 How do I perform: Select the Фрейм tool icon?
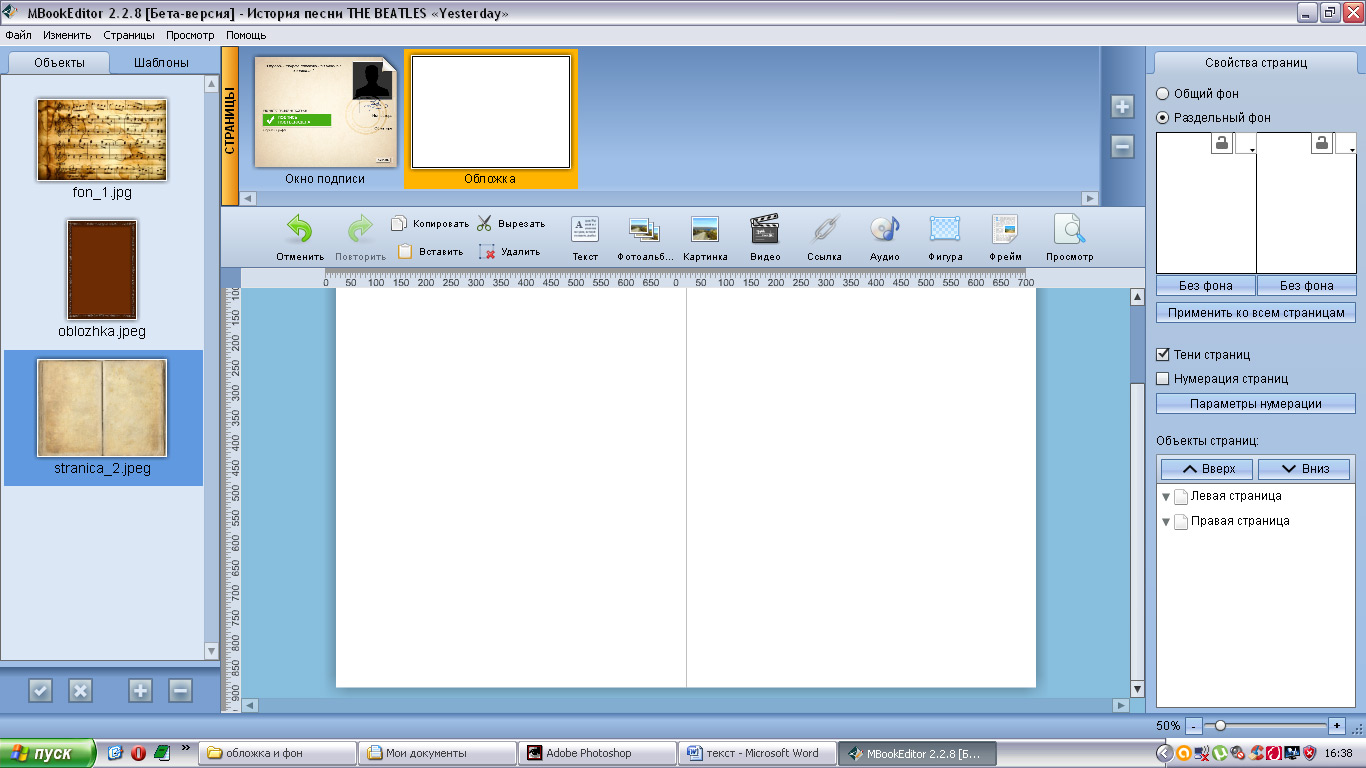point(1005,230)
